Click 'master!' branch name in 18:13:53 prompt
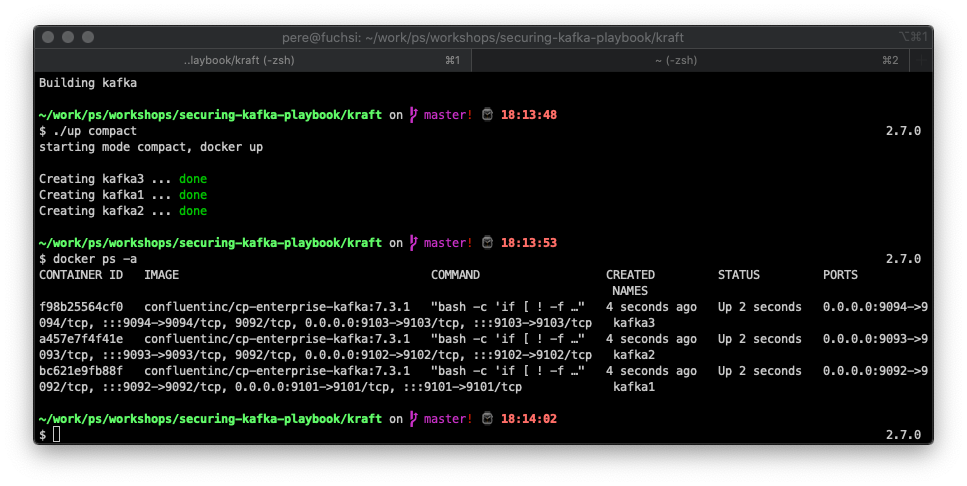The image size is (967, 486). (x=448, y=243)
